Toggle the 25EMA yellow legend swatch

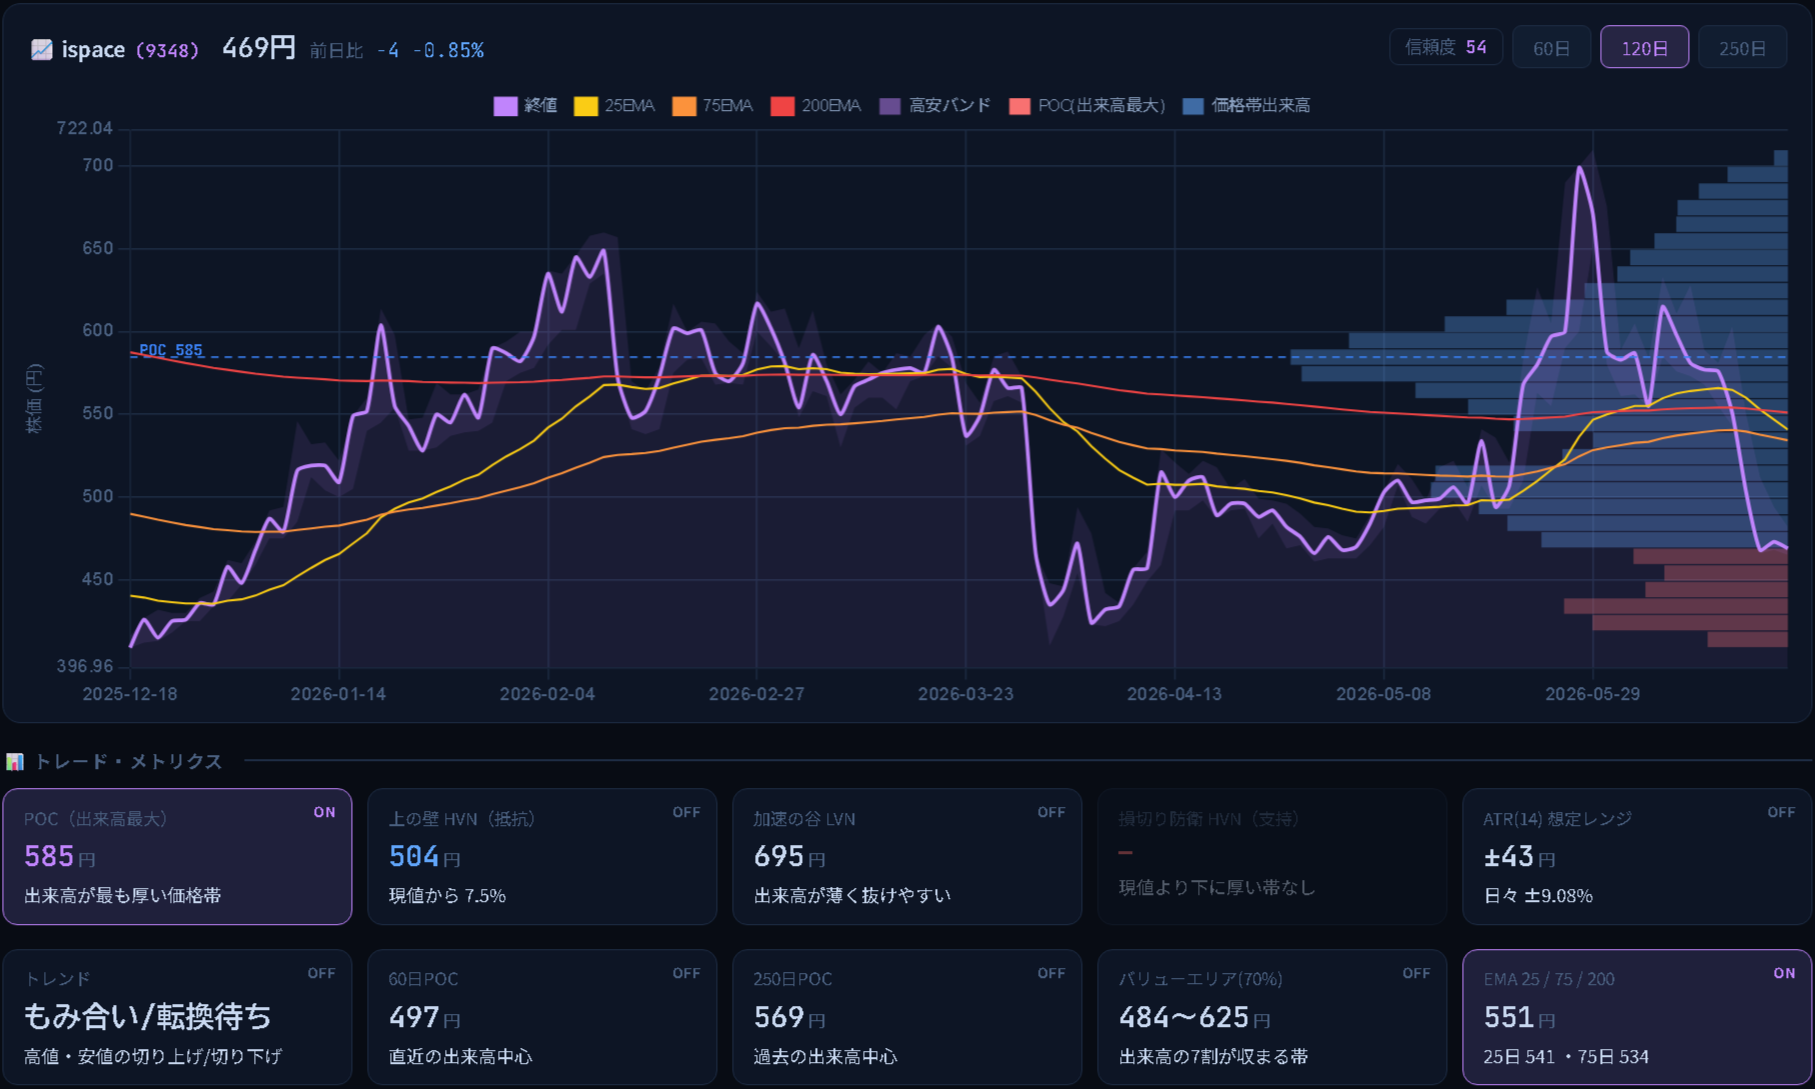pyautogui.click(x=586, y=106)
